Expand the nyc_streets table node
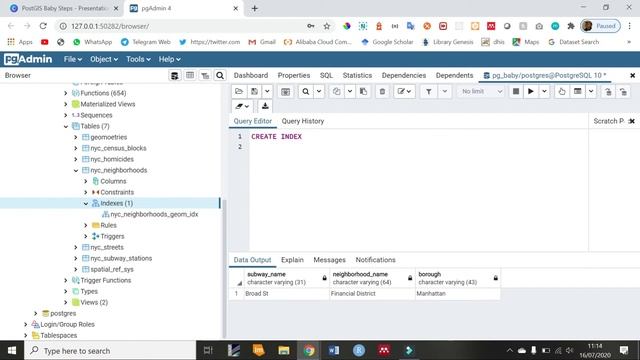This screenshot has width=640, height=360. pos(76,247)
